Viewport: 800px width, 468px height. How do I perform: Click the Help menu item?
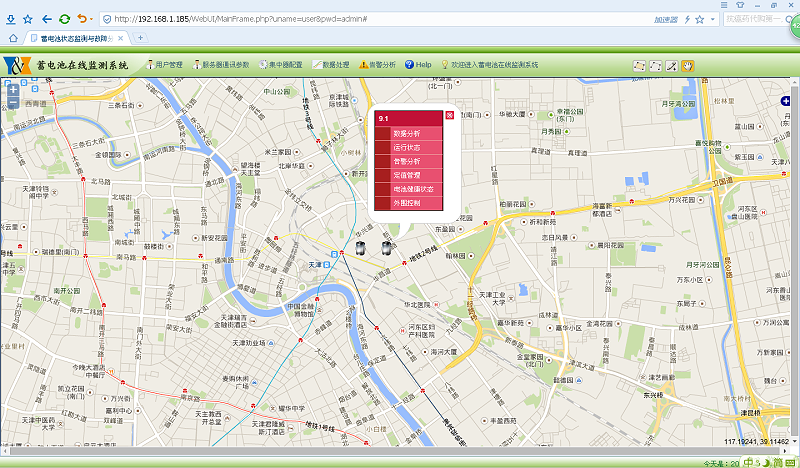418,64
